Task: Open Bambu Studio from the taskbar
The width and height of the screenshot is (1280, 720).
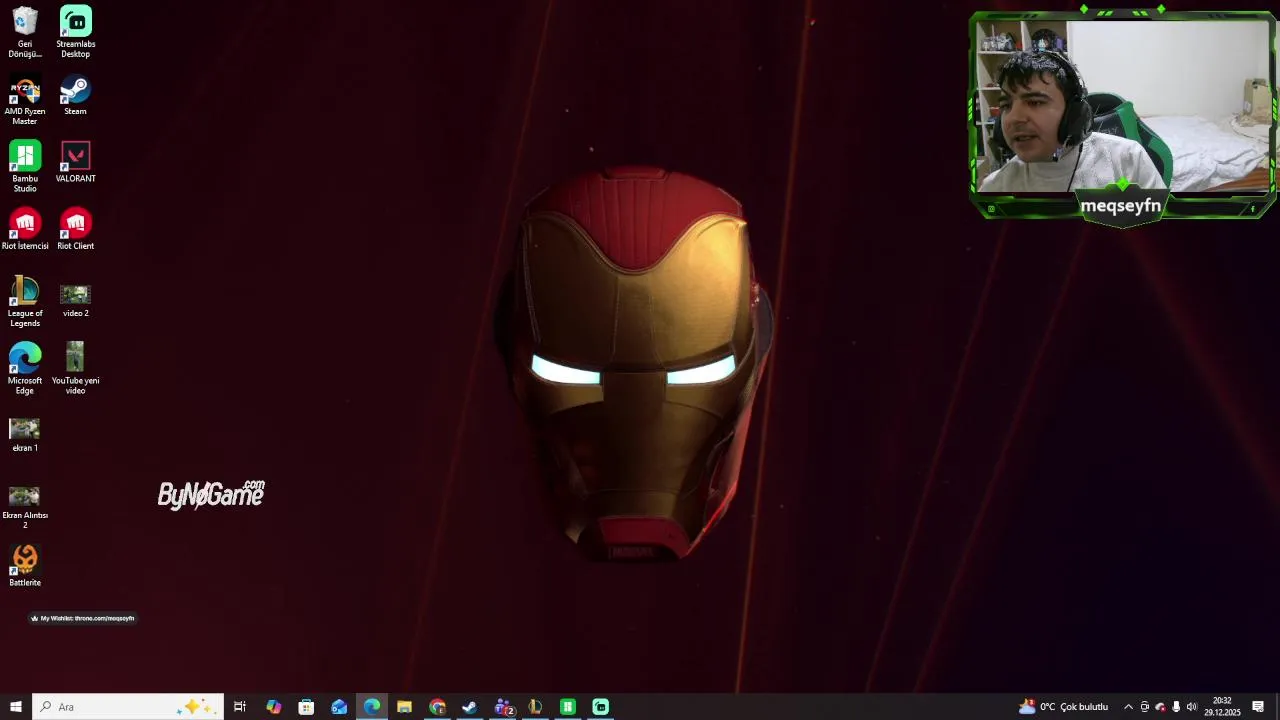Action: [x=567, y=707]
